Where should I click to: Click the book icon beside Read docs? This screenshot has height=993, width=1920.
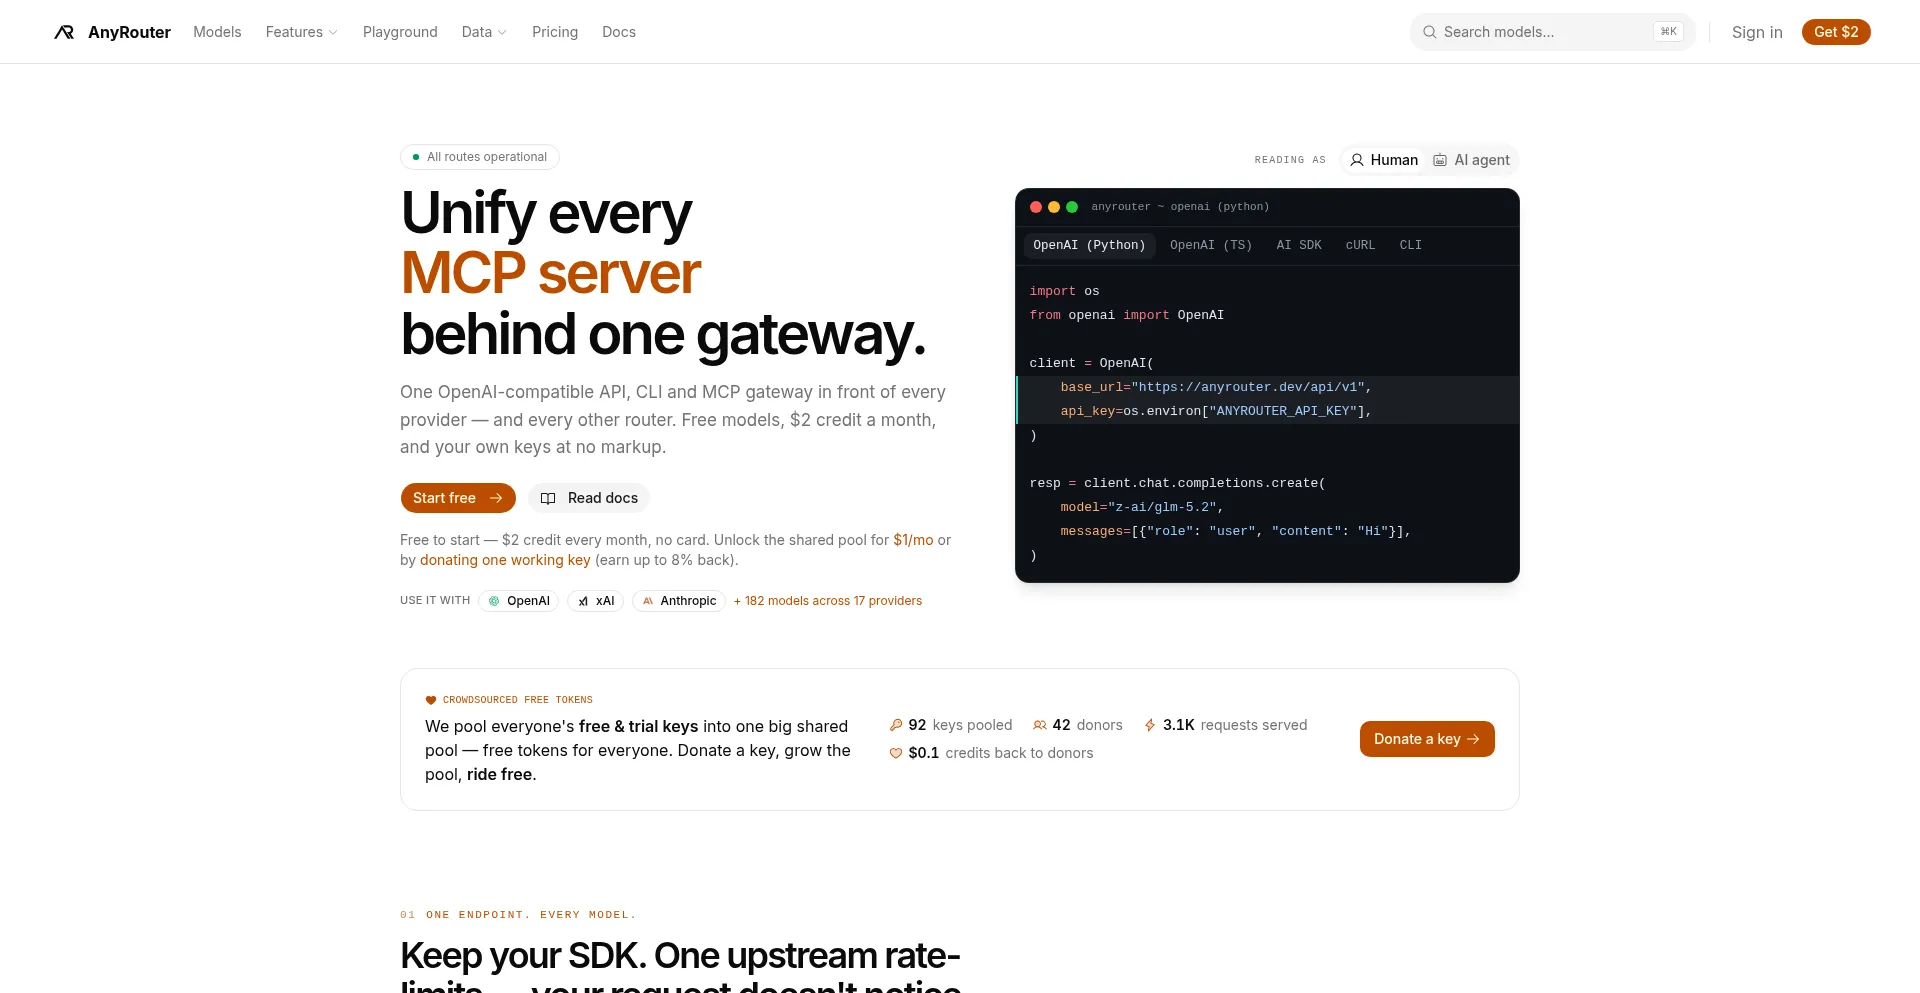click(x=548, y=498)
